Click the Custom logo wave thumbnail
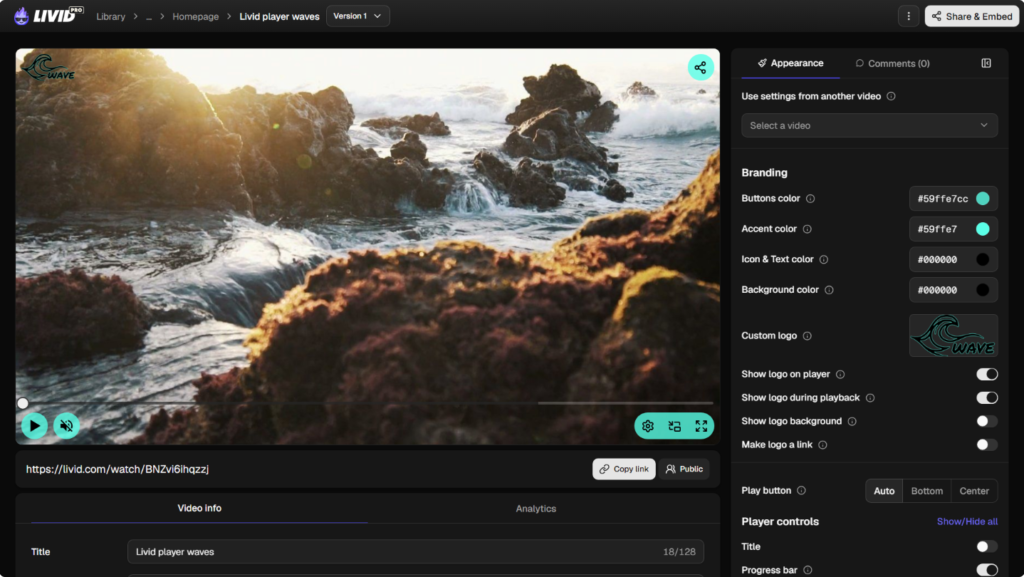The width and height of the screenshot is (1024, 577). 953,335
